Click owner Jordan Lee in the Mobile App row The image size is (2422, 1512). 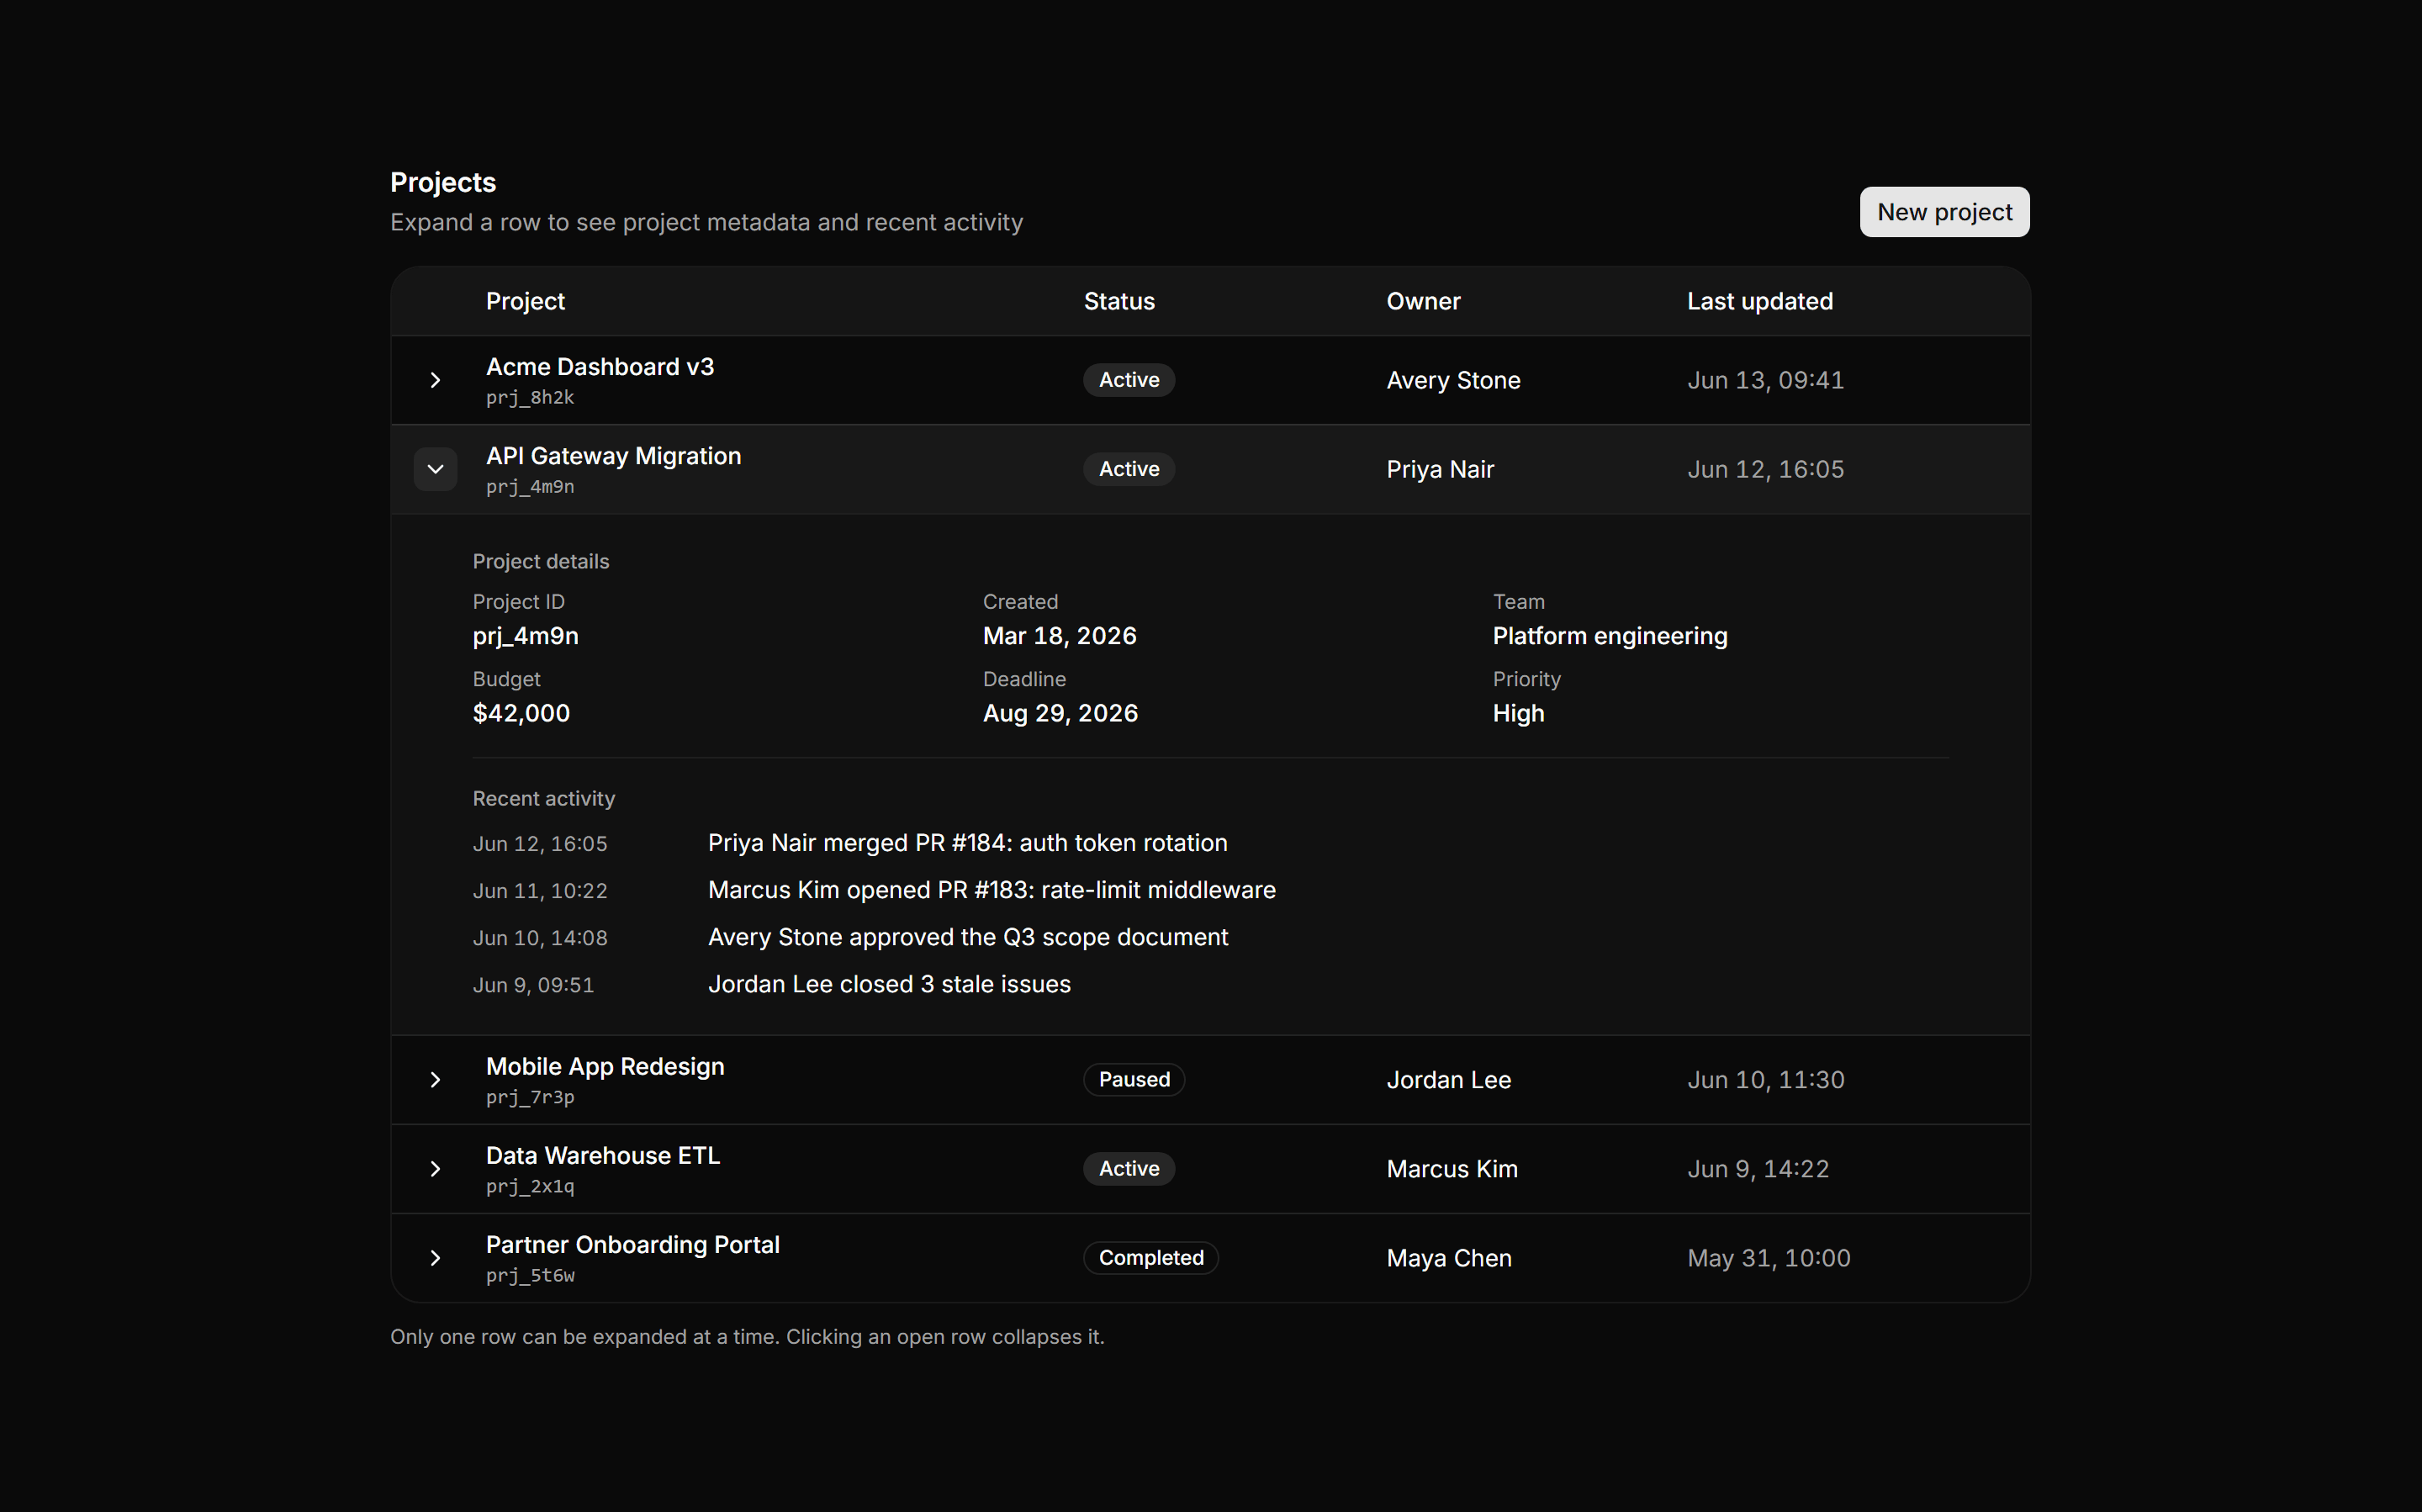click(1449, 1080)
